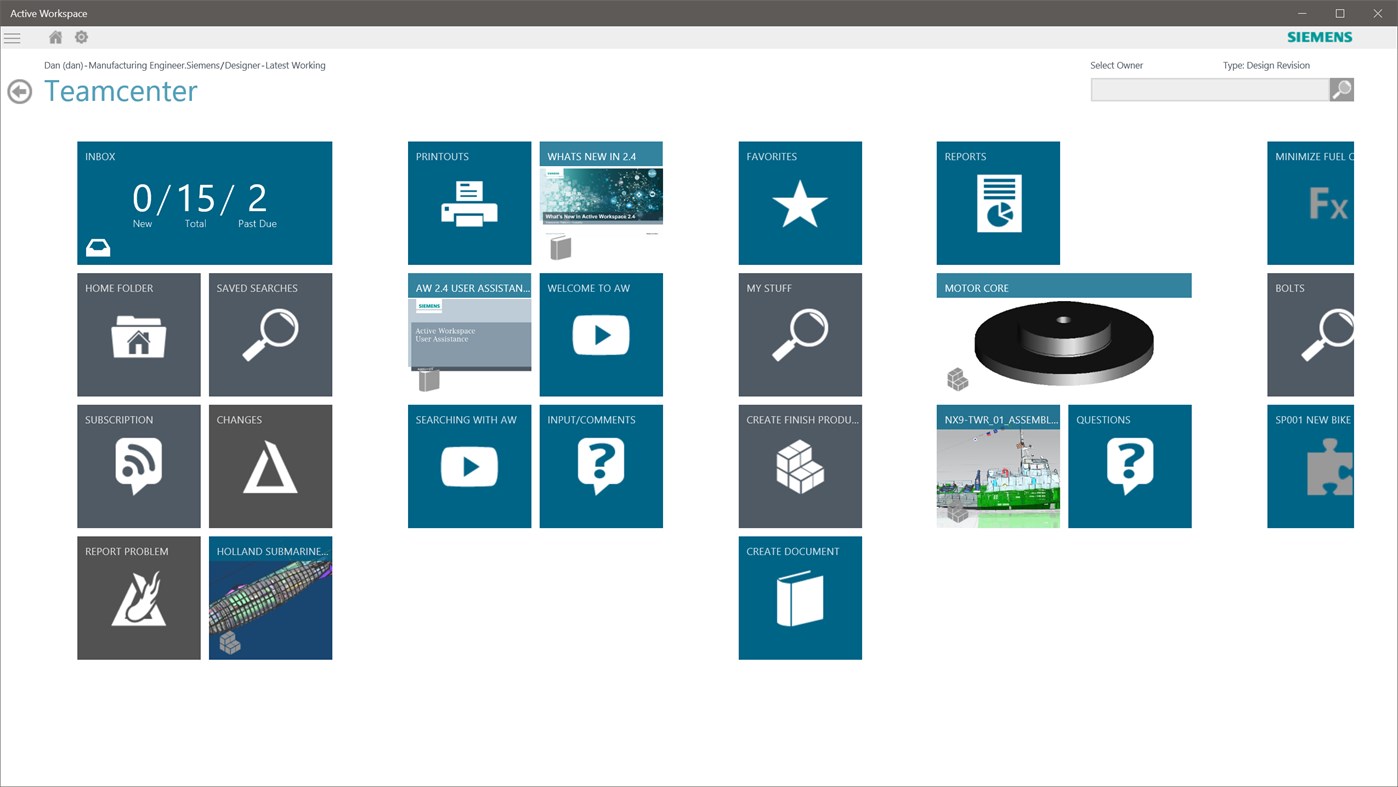Viewport: 1398px width, 787px height.
Task: Open the navigation hamburger menu
Action: coord(12,37)
